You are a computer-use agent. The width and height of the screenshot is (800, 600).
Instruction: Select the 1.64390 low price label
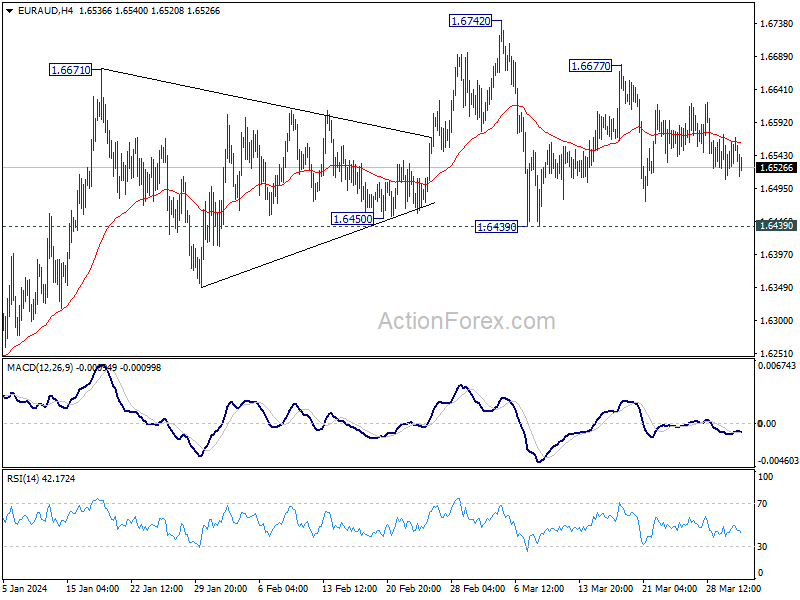[496, 227]
